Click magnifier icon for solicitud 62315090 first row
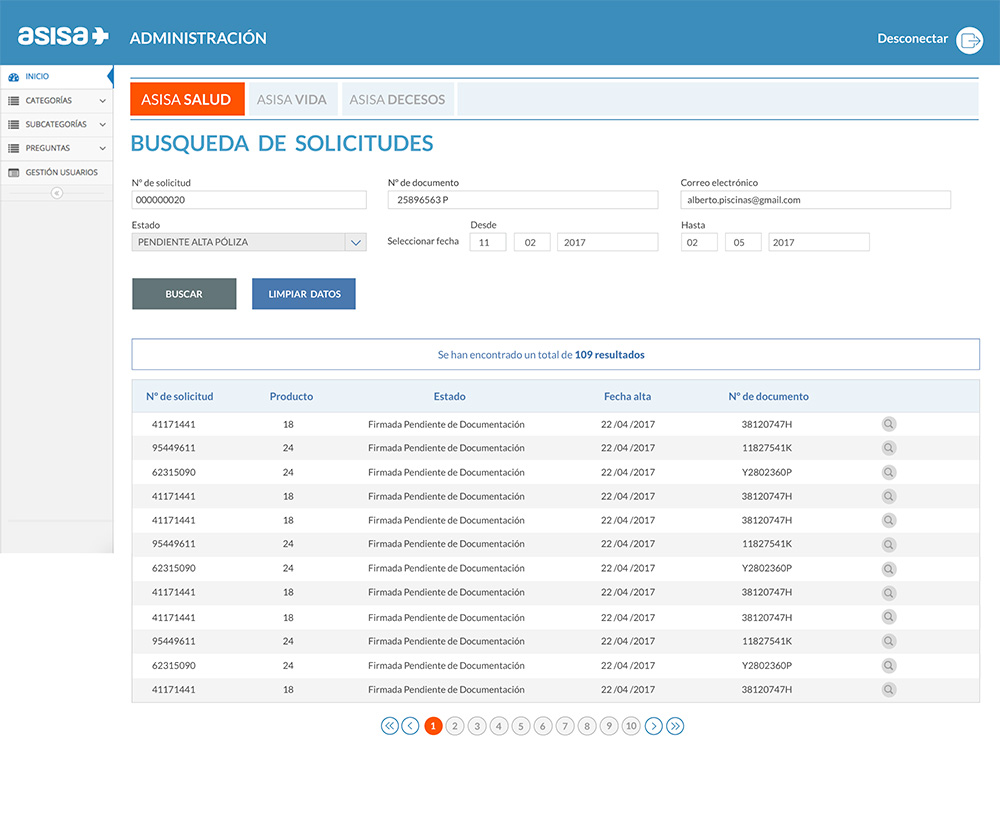This screenshot has width=1000, height=833. pyautogui.click(x=888, y=472)
